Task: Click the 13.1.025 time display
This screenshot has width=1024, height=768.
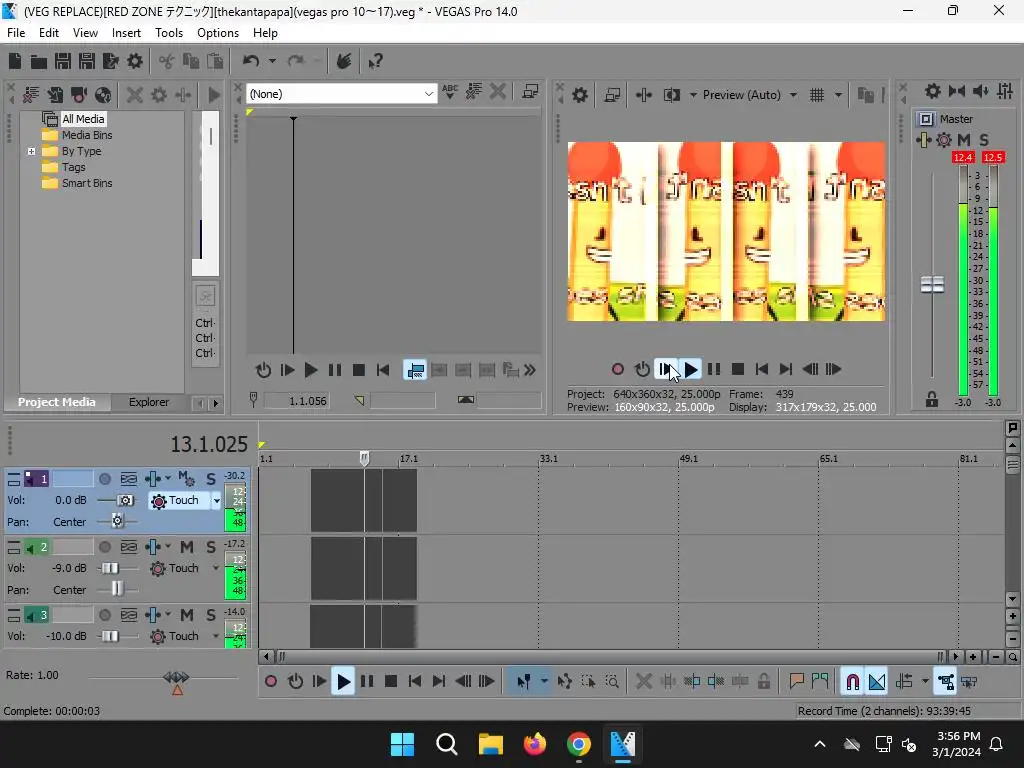Action: [x=209, y=444]
